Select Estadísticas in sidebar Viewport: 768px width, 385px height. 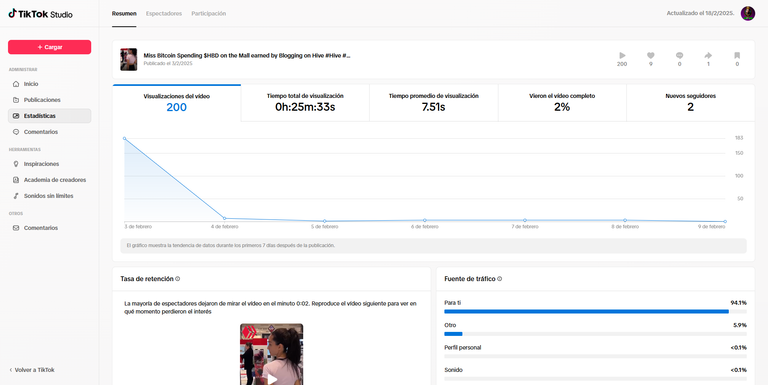49,116
